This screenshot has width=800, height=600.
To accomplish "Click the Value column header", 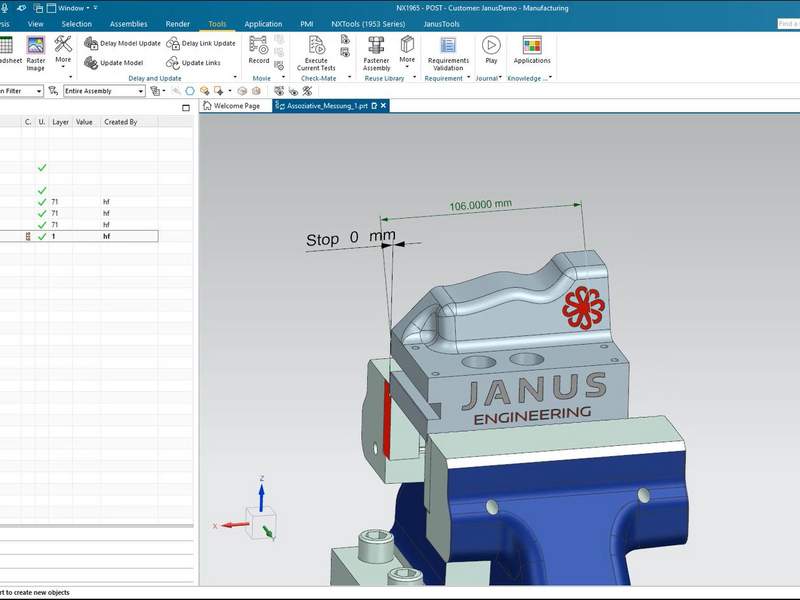I will coord(84,122).
